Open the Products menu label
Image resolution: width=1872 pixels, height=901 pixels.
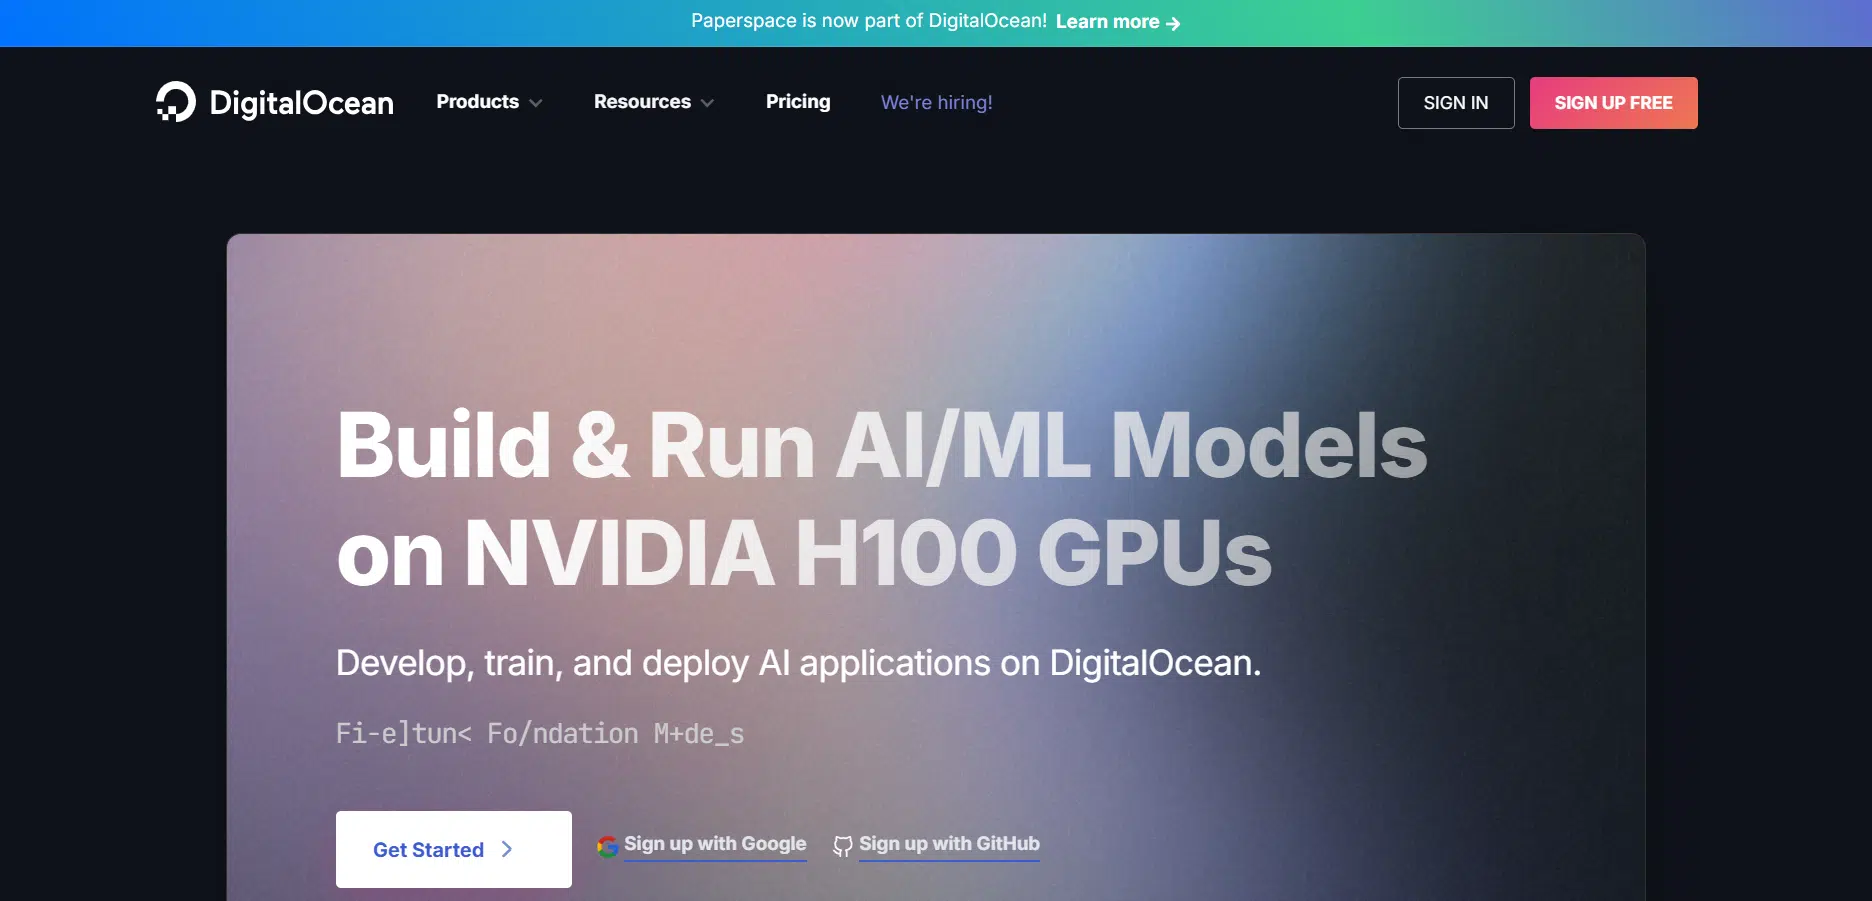point(477,102)
